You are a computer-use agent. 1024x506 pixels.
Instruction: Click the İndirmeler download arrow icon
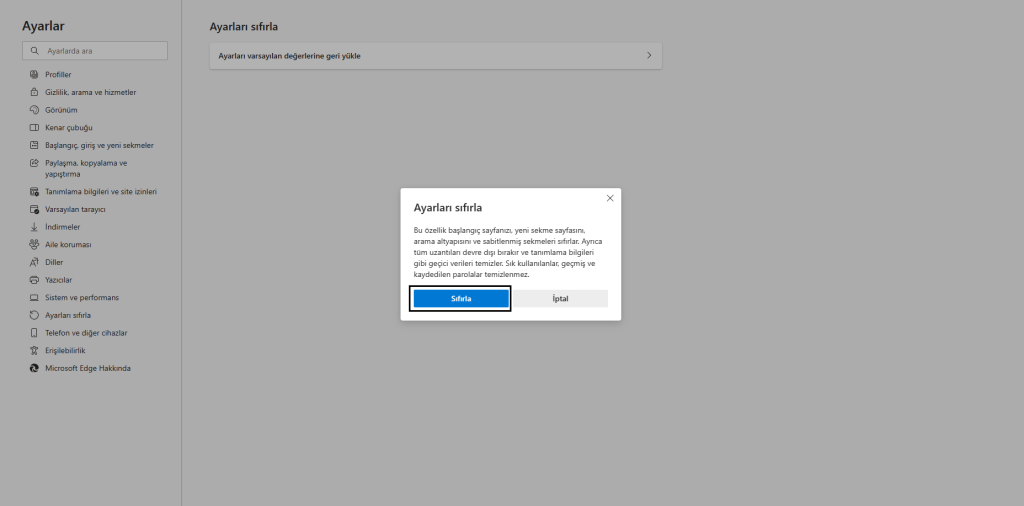click(x=34, y=227)
